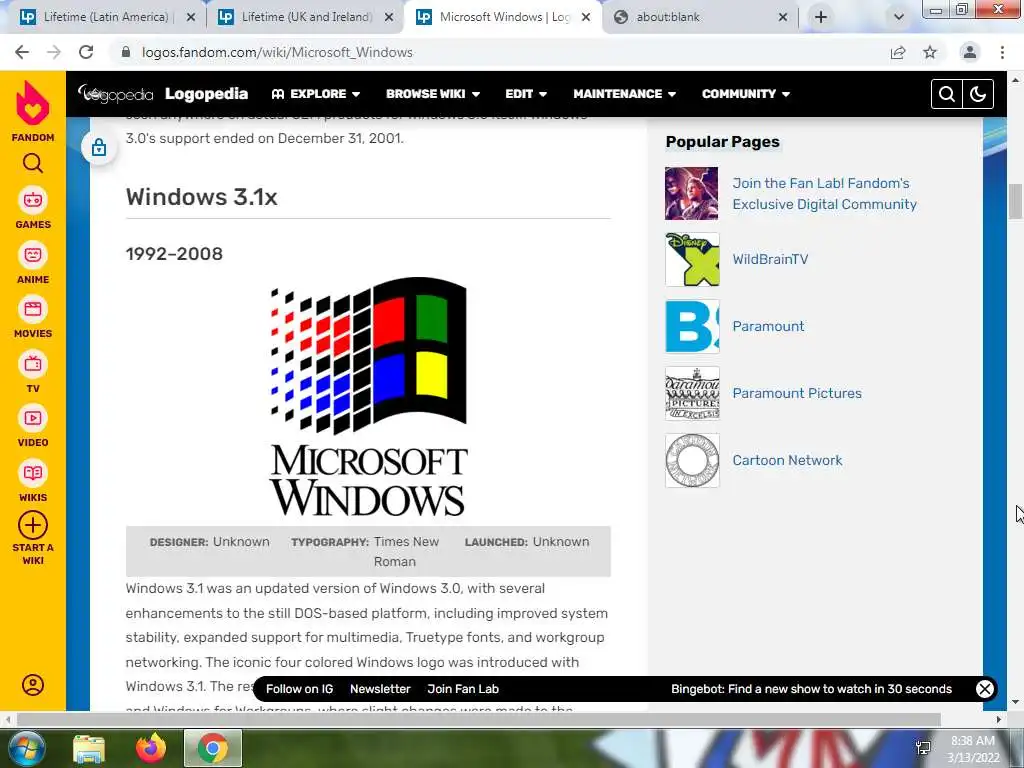Reload the page with refresh icon
Screen dimensions: 1024x768
point(86,52)
